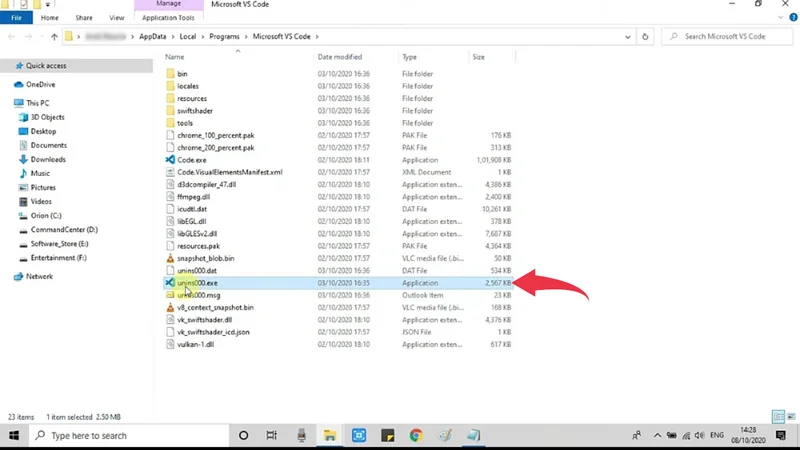Sort files by Date modified column

coord(340,57)
